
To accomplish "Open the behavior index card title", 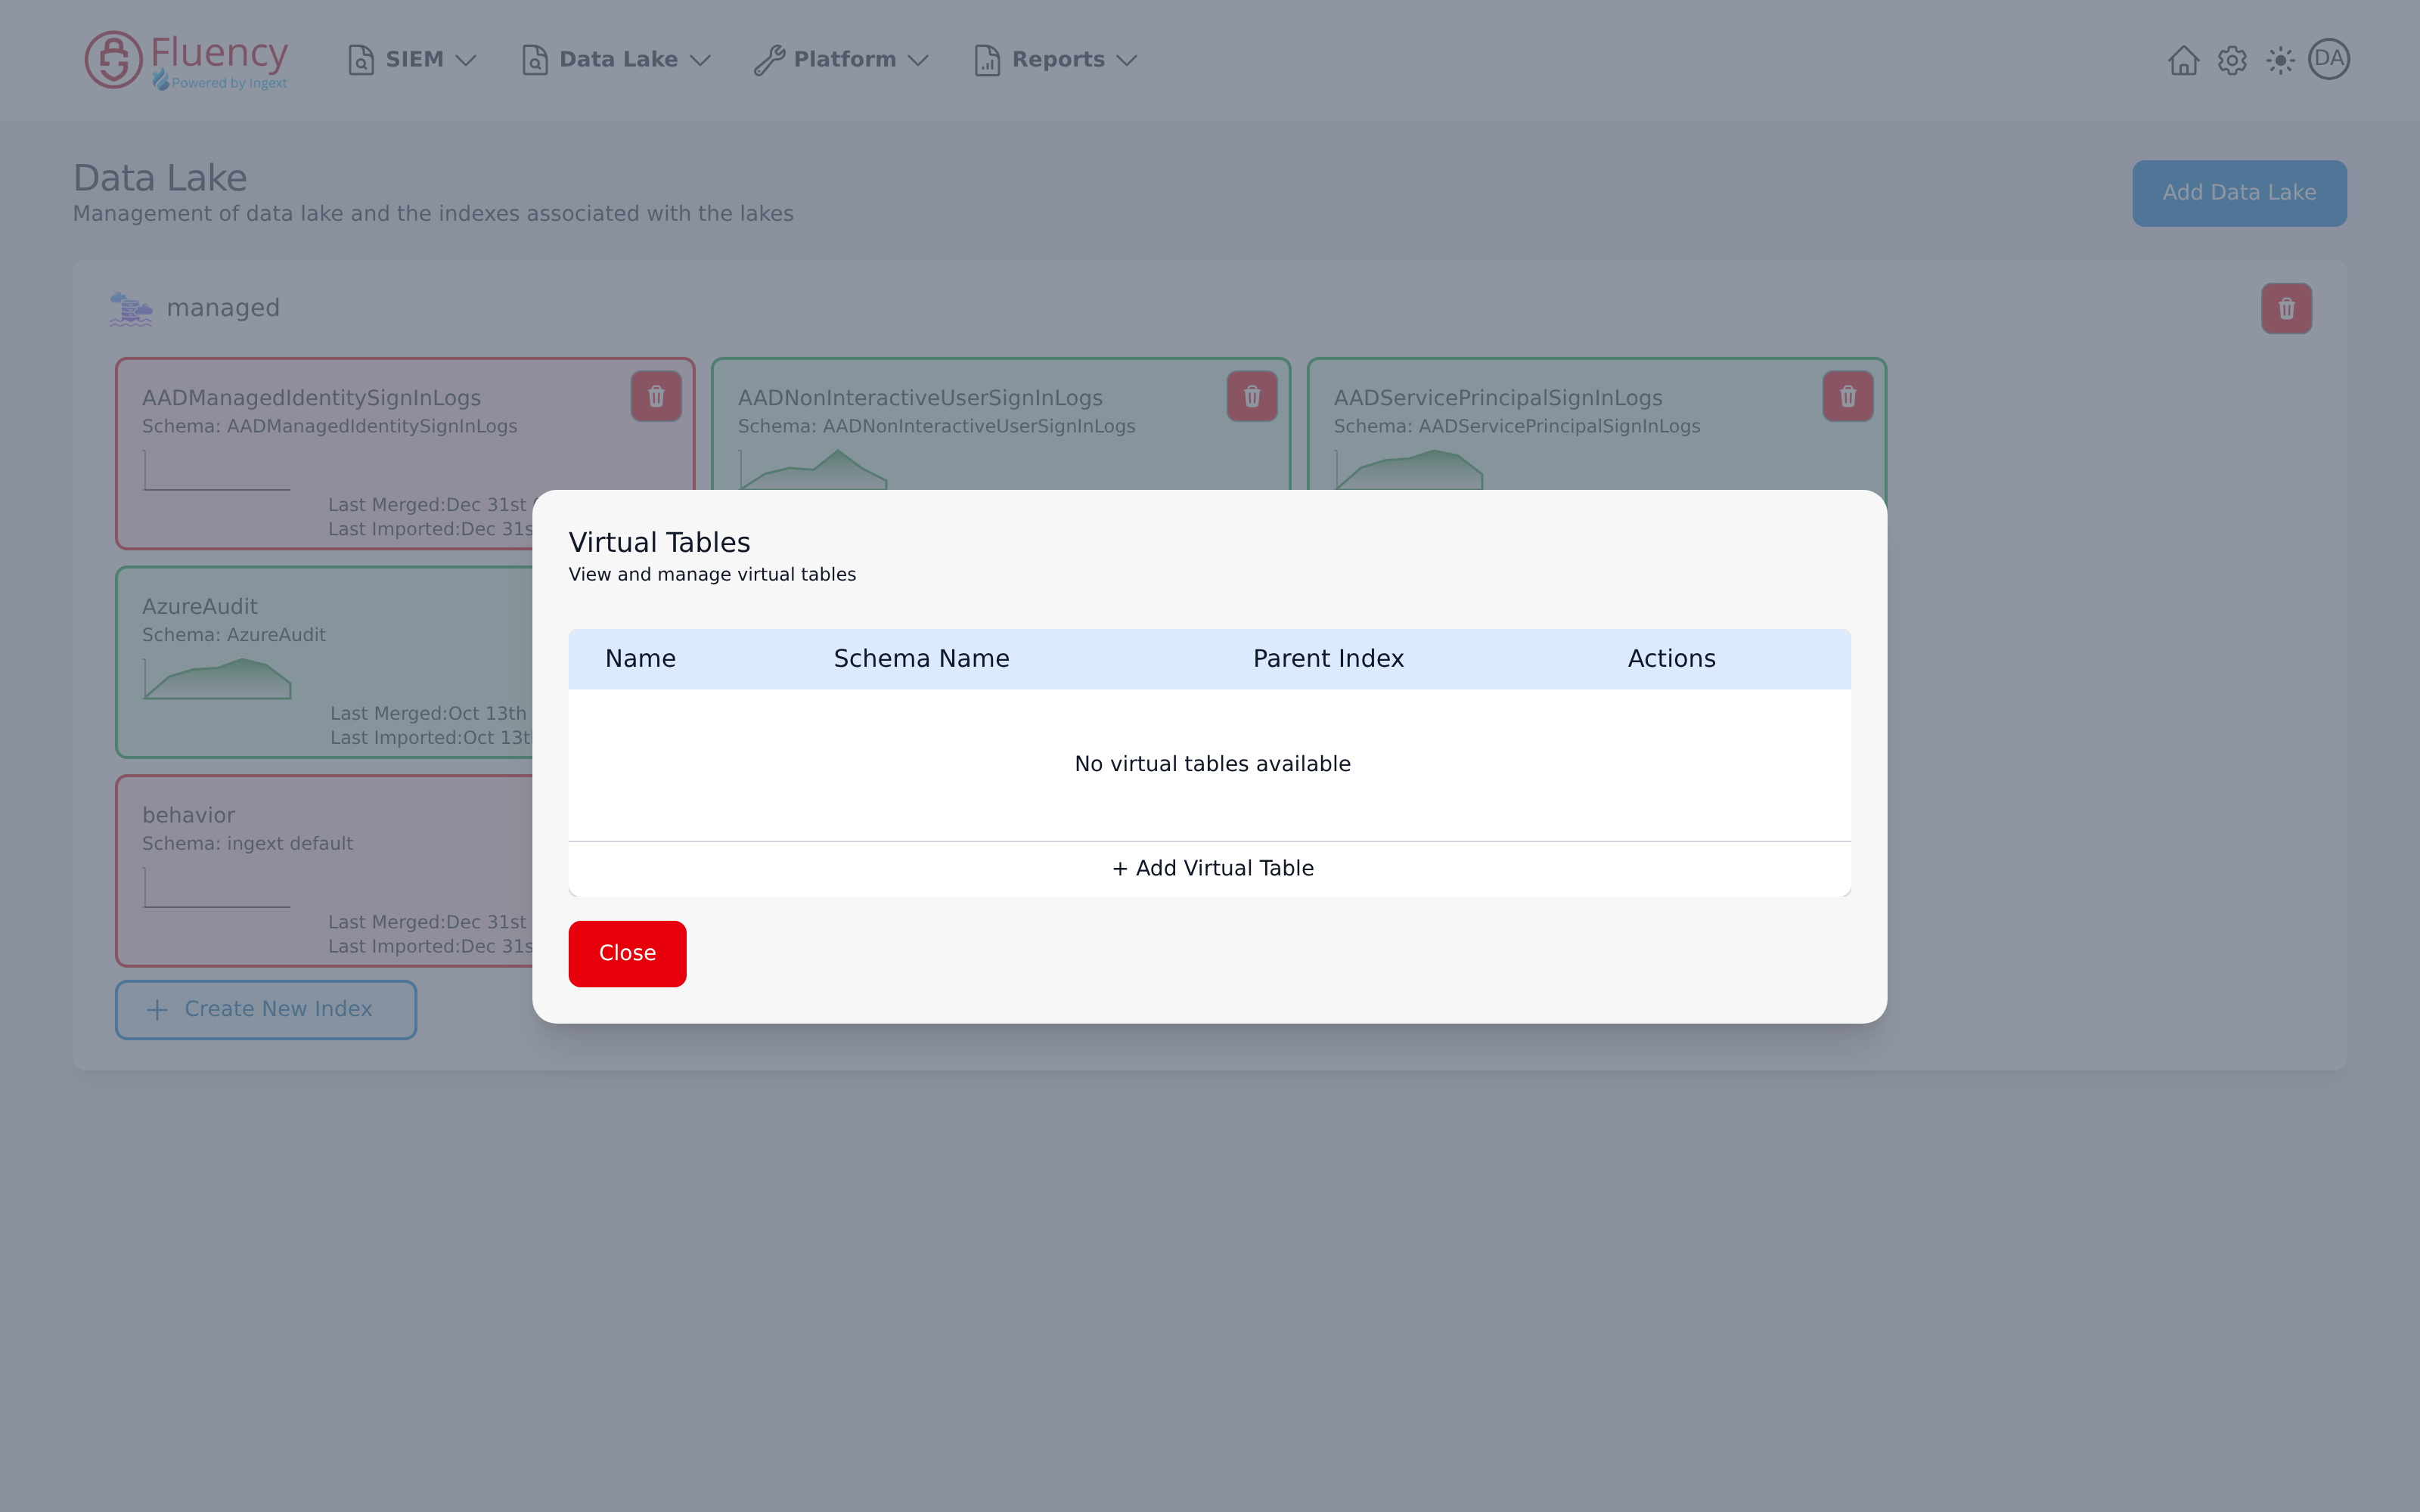I will pos(188,815).
